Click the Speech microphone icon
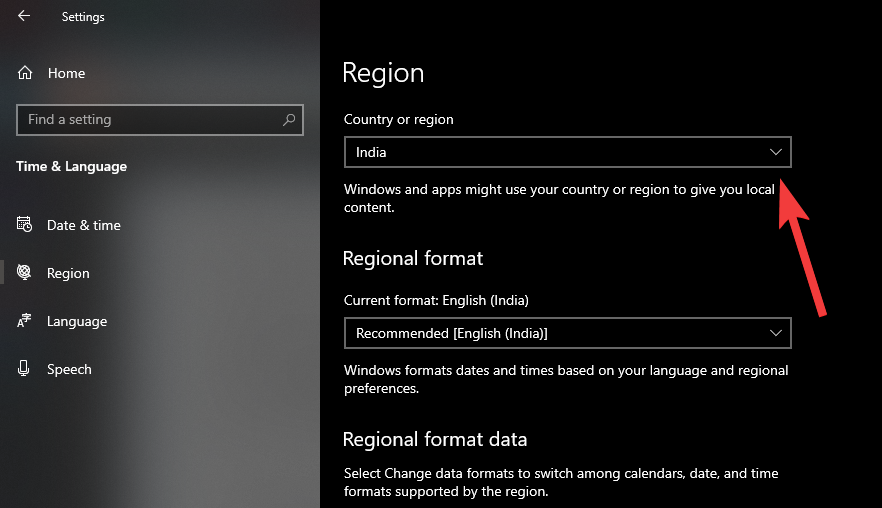882x508 pixels. coord(25,369)
